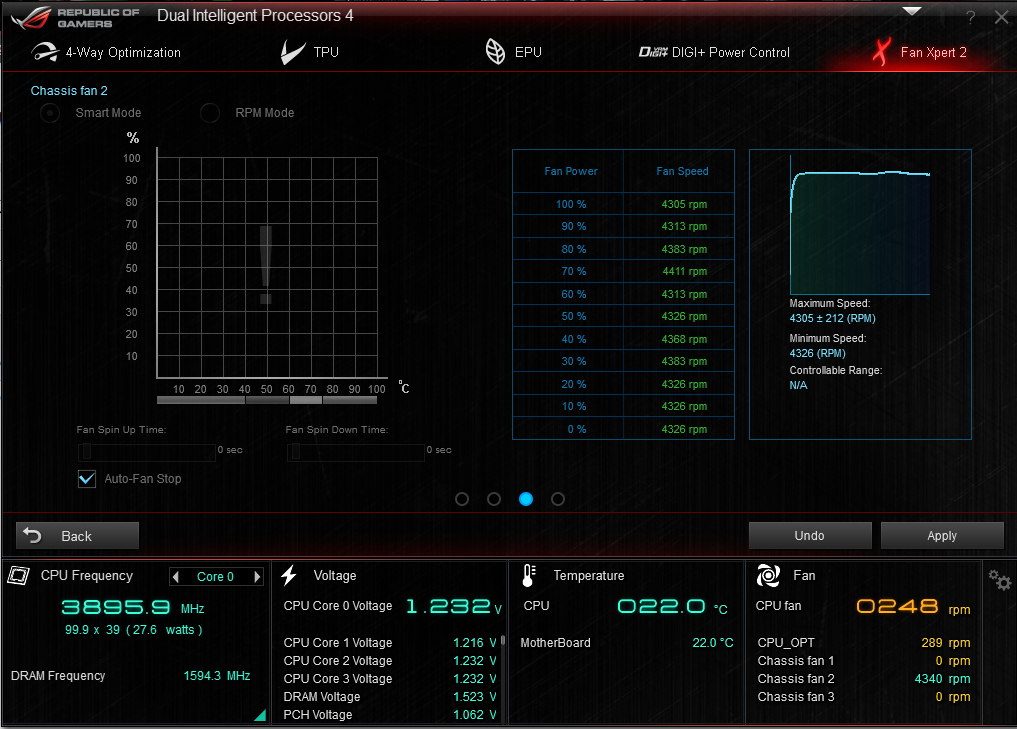The width and height of the screenshot is (1017, 729).
Task: Go to the first fan page dot
Action: [x=462, y=499]
